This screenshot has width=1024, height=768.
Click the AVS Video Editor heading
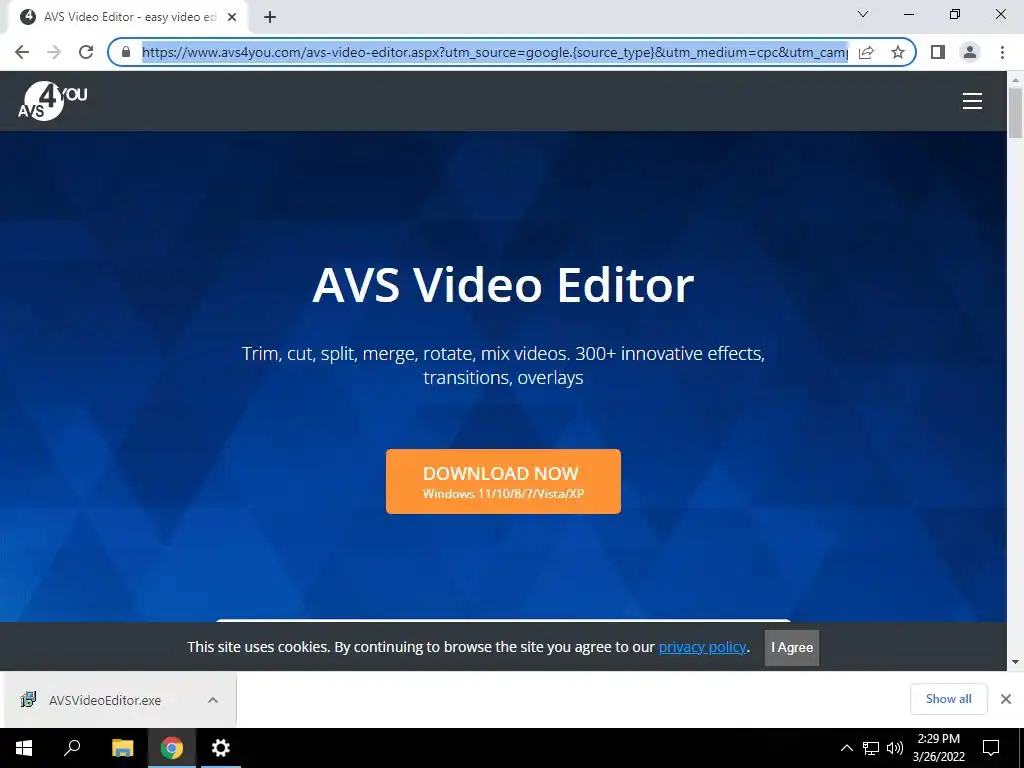(x=503, y=285)
